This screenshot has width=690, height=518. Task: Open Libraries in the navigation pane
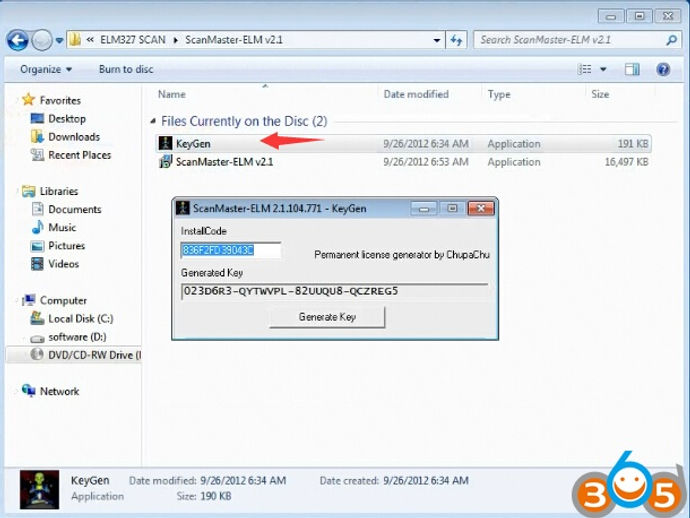(x=59, y=191)
